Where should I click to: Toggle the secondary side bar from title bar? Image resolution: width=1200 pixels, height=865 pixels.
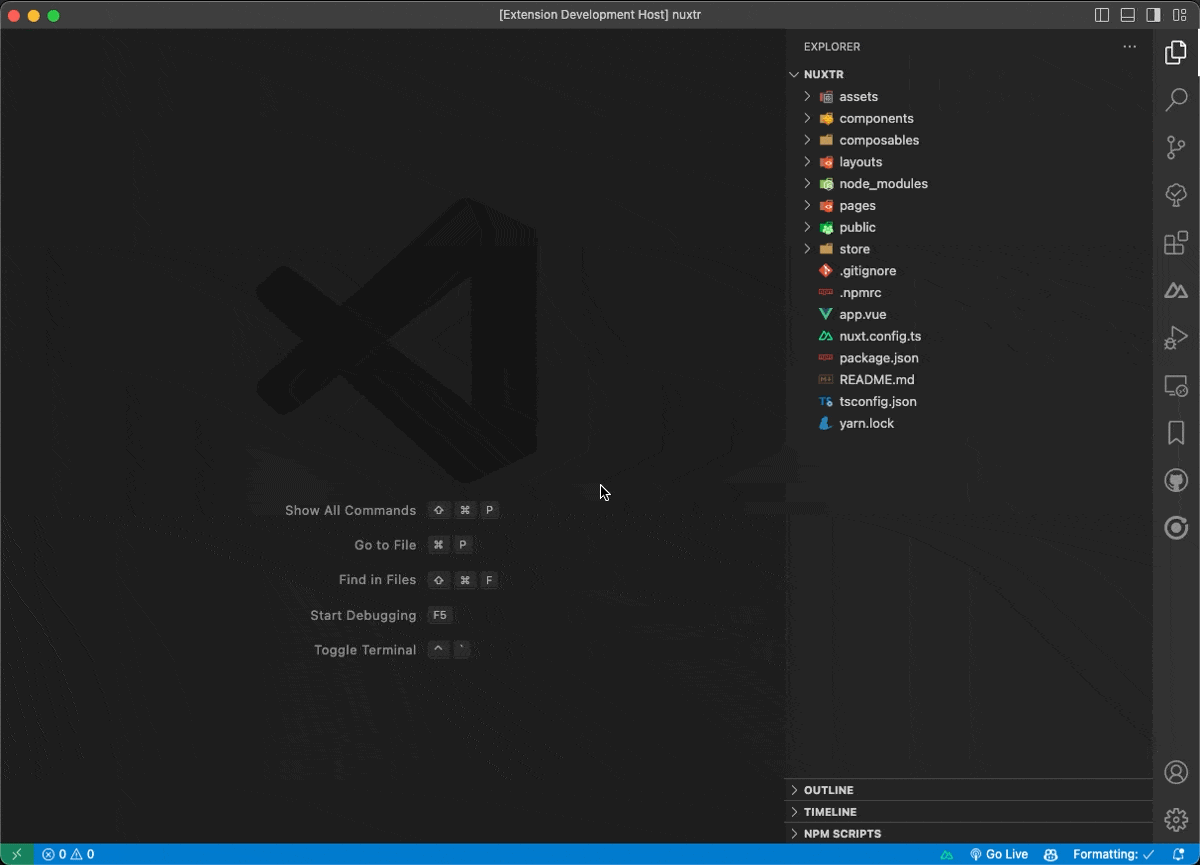[1153, 15]
